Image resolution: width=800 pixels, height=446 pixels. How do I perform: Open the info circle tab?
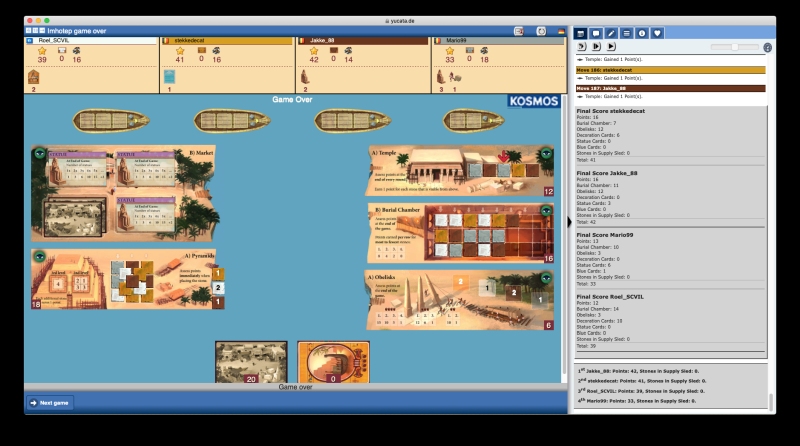click(x=642, y=33)
